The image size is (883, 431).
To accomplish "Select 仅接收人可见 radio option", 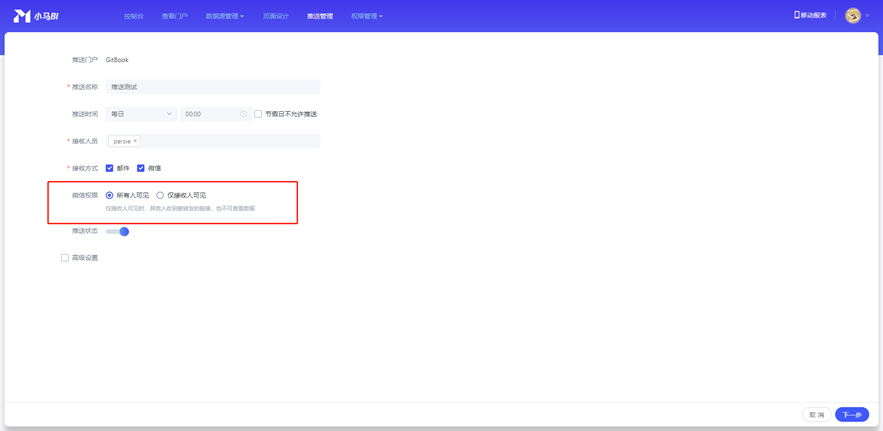I will 160,195.
